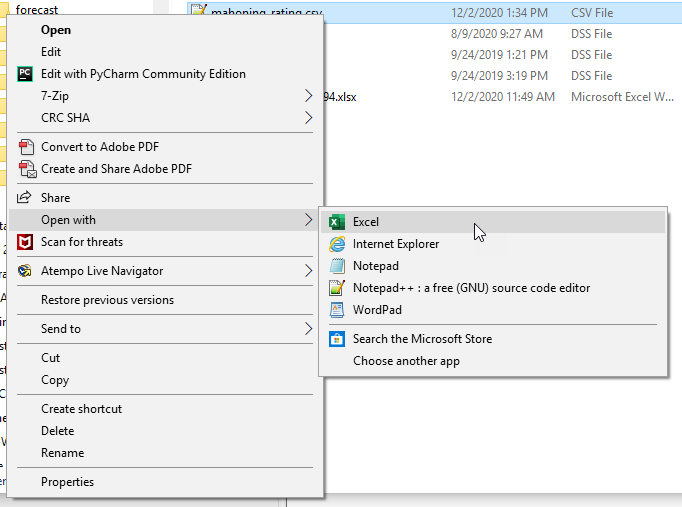
Task: Select Create shortcut
Action: pos(165,409)
